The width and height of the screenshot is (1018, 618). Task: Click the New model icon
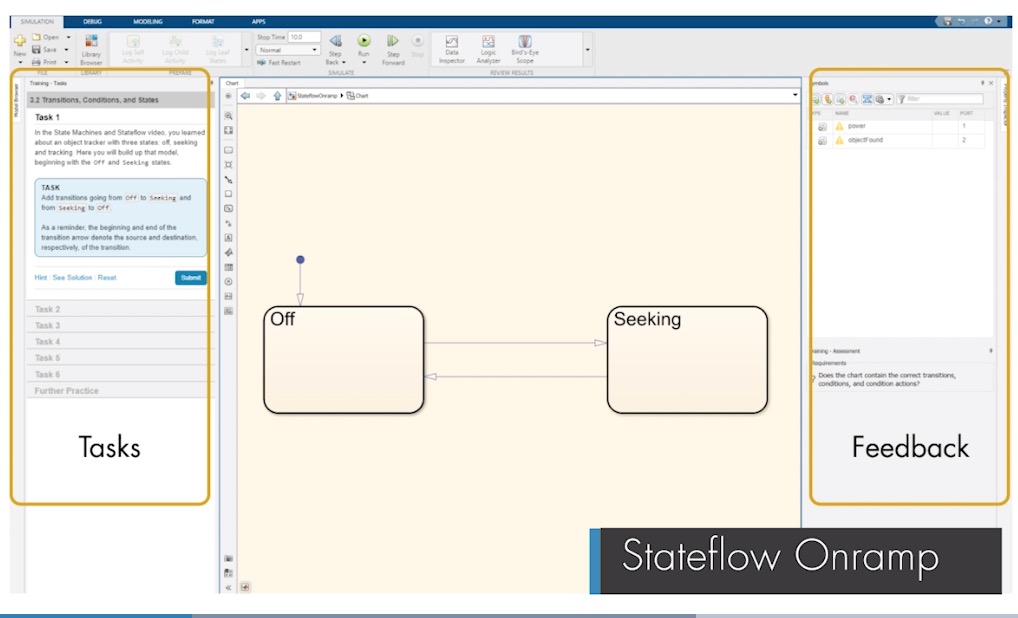(x=20, y=42)
